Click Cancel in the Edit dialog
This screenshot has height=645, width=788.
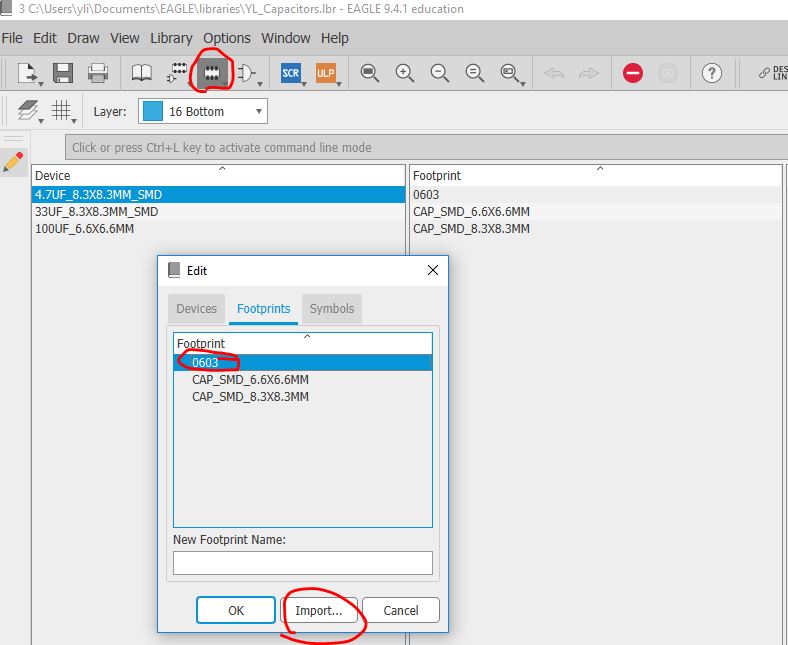click(x=400, y=610)
